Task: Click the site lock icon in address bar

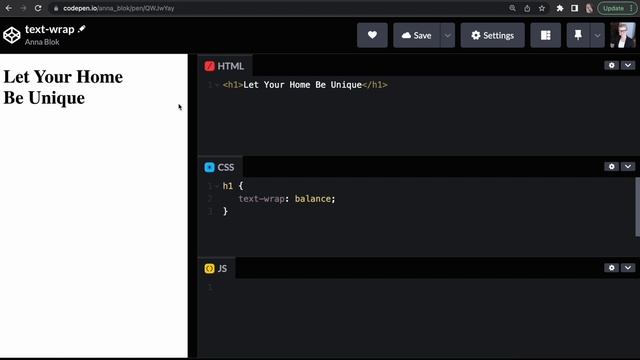Action: click(56, 8)
